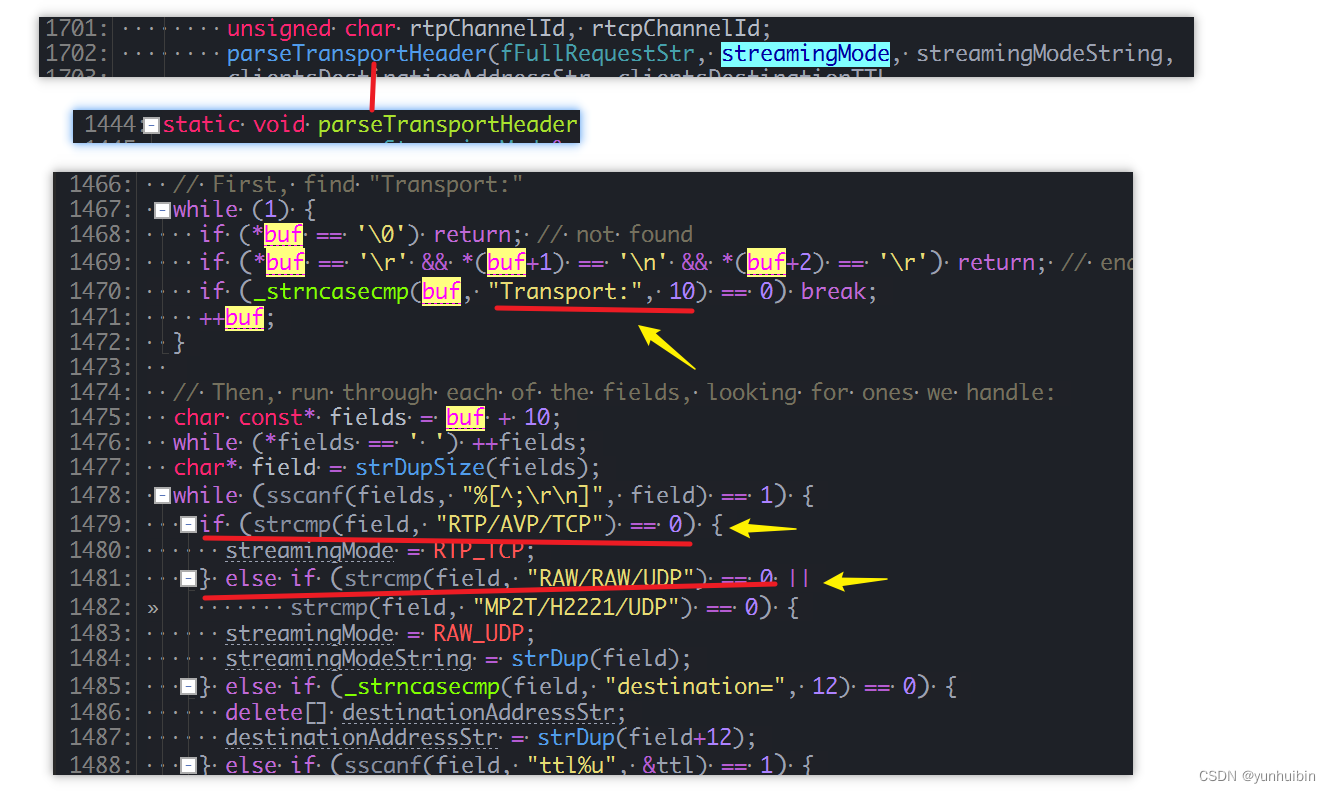Click &ttl argument on line 1488
This screenshot has height=793, width=1331.
(670, 765)
